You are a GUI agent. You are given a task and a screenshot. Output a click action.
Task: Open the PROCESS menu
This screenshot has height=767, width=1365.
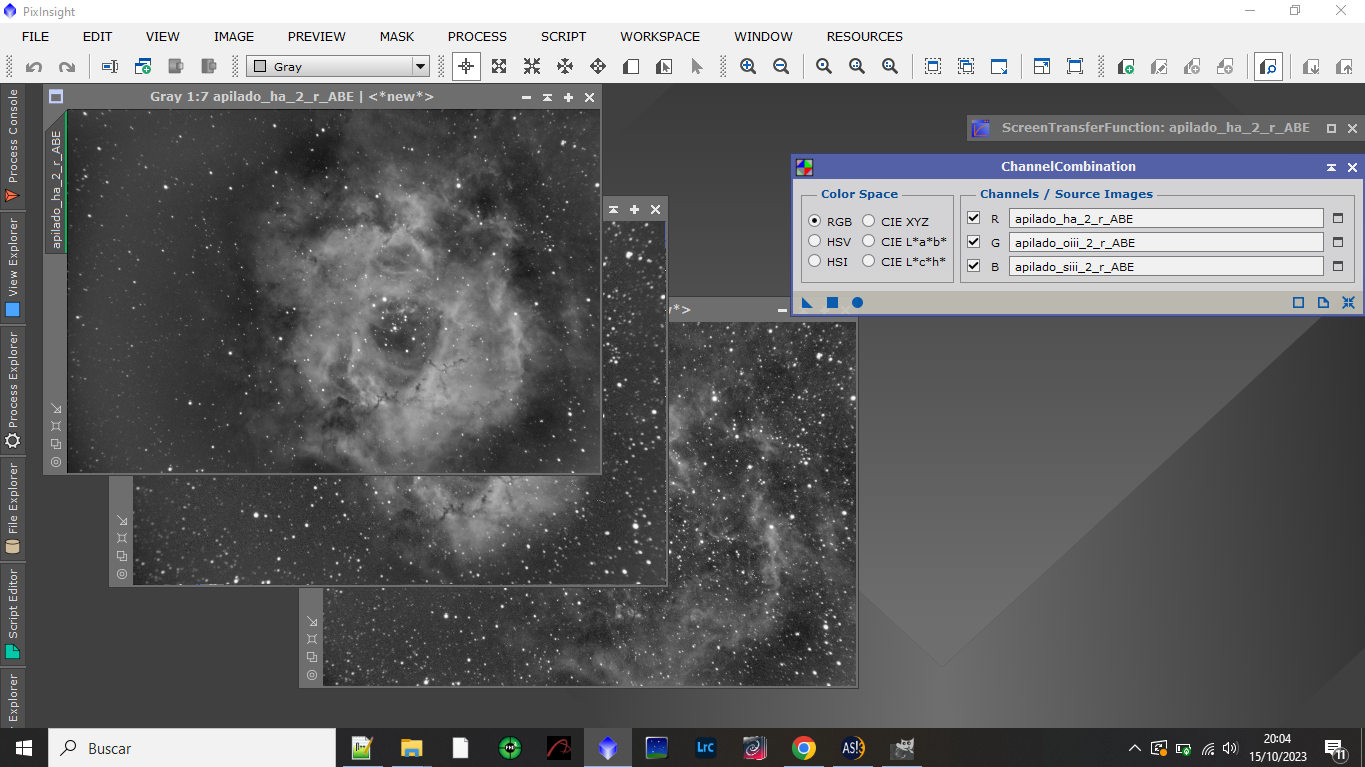click(x=477, y=36)
